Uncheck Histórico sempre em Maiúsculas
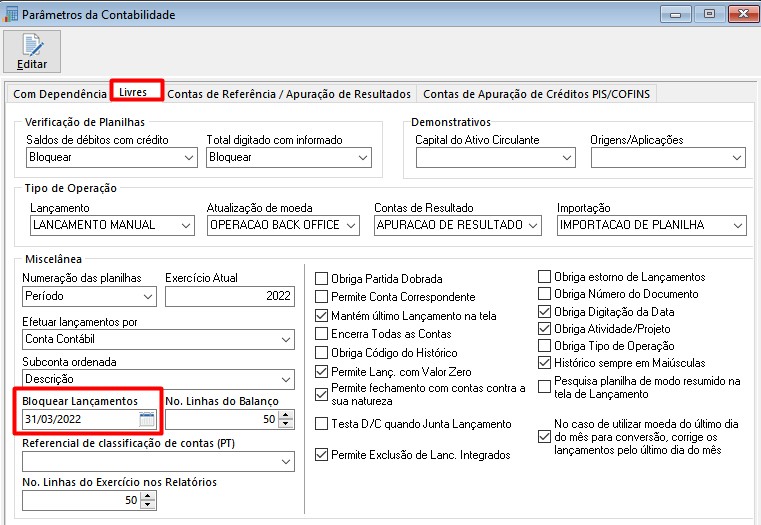The height and width of the screenshot is (525, 761). pyautogui.click(x=545, y=362)
